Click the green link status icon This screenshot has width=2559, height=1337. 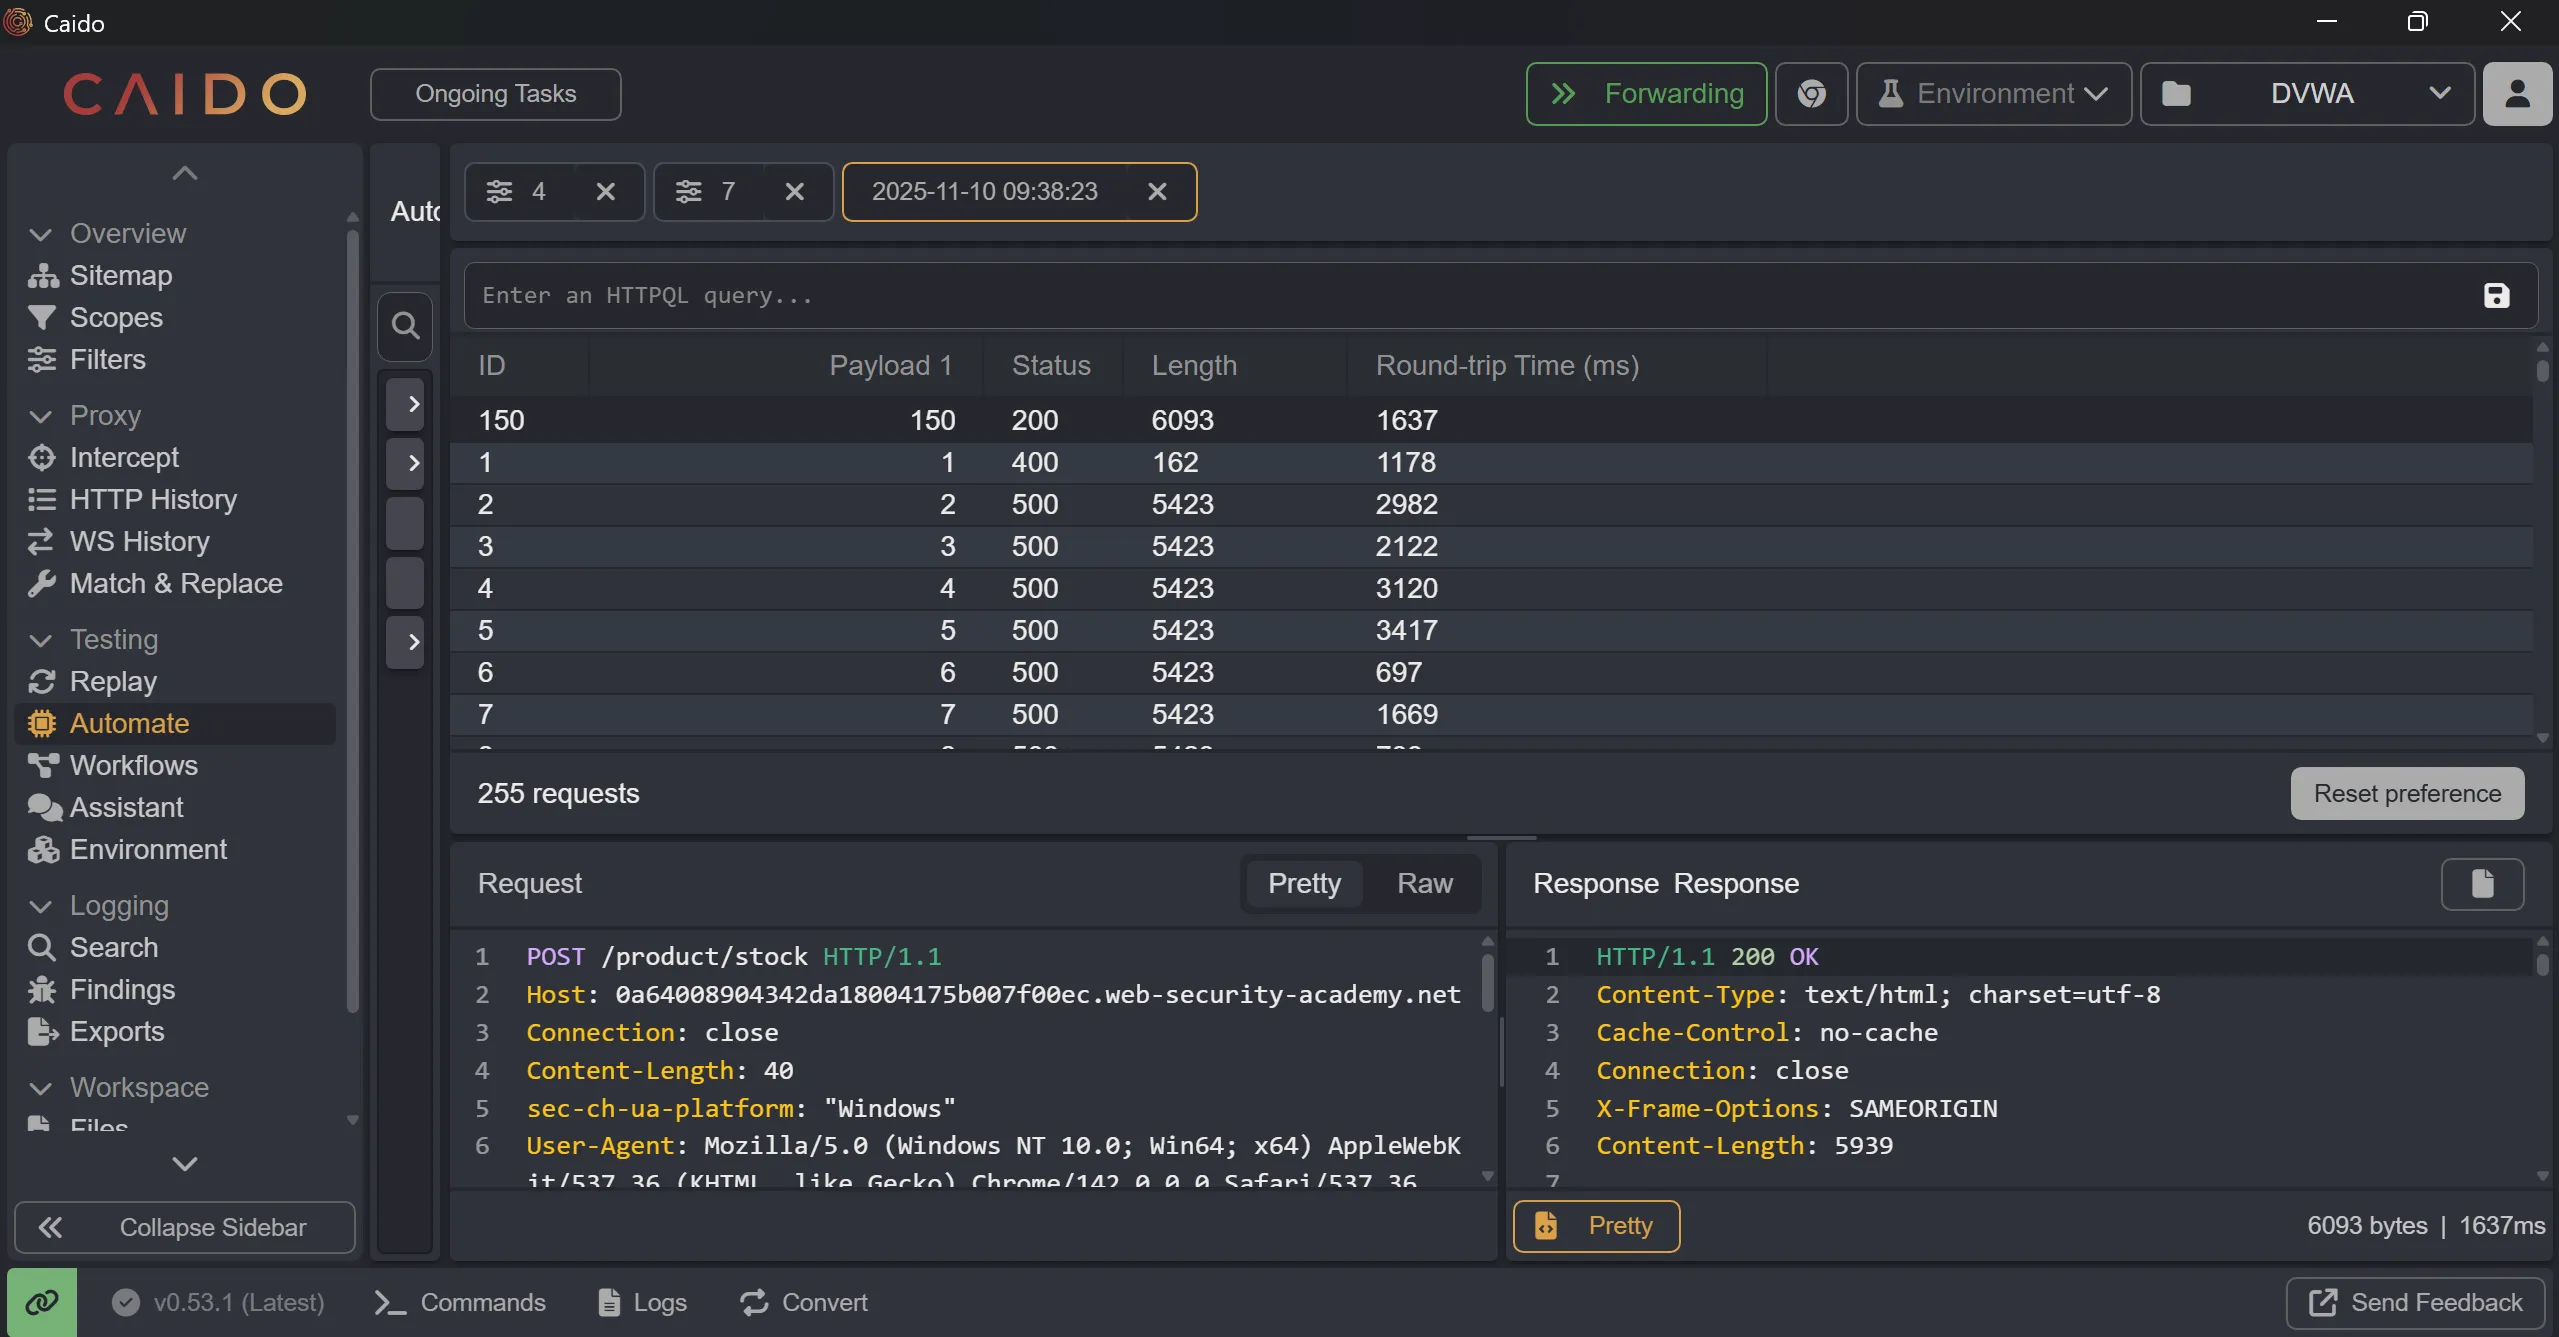(42, 1302)
